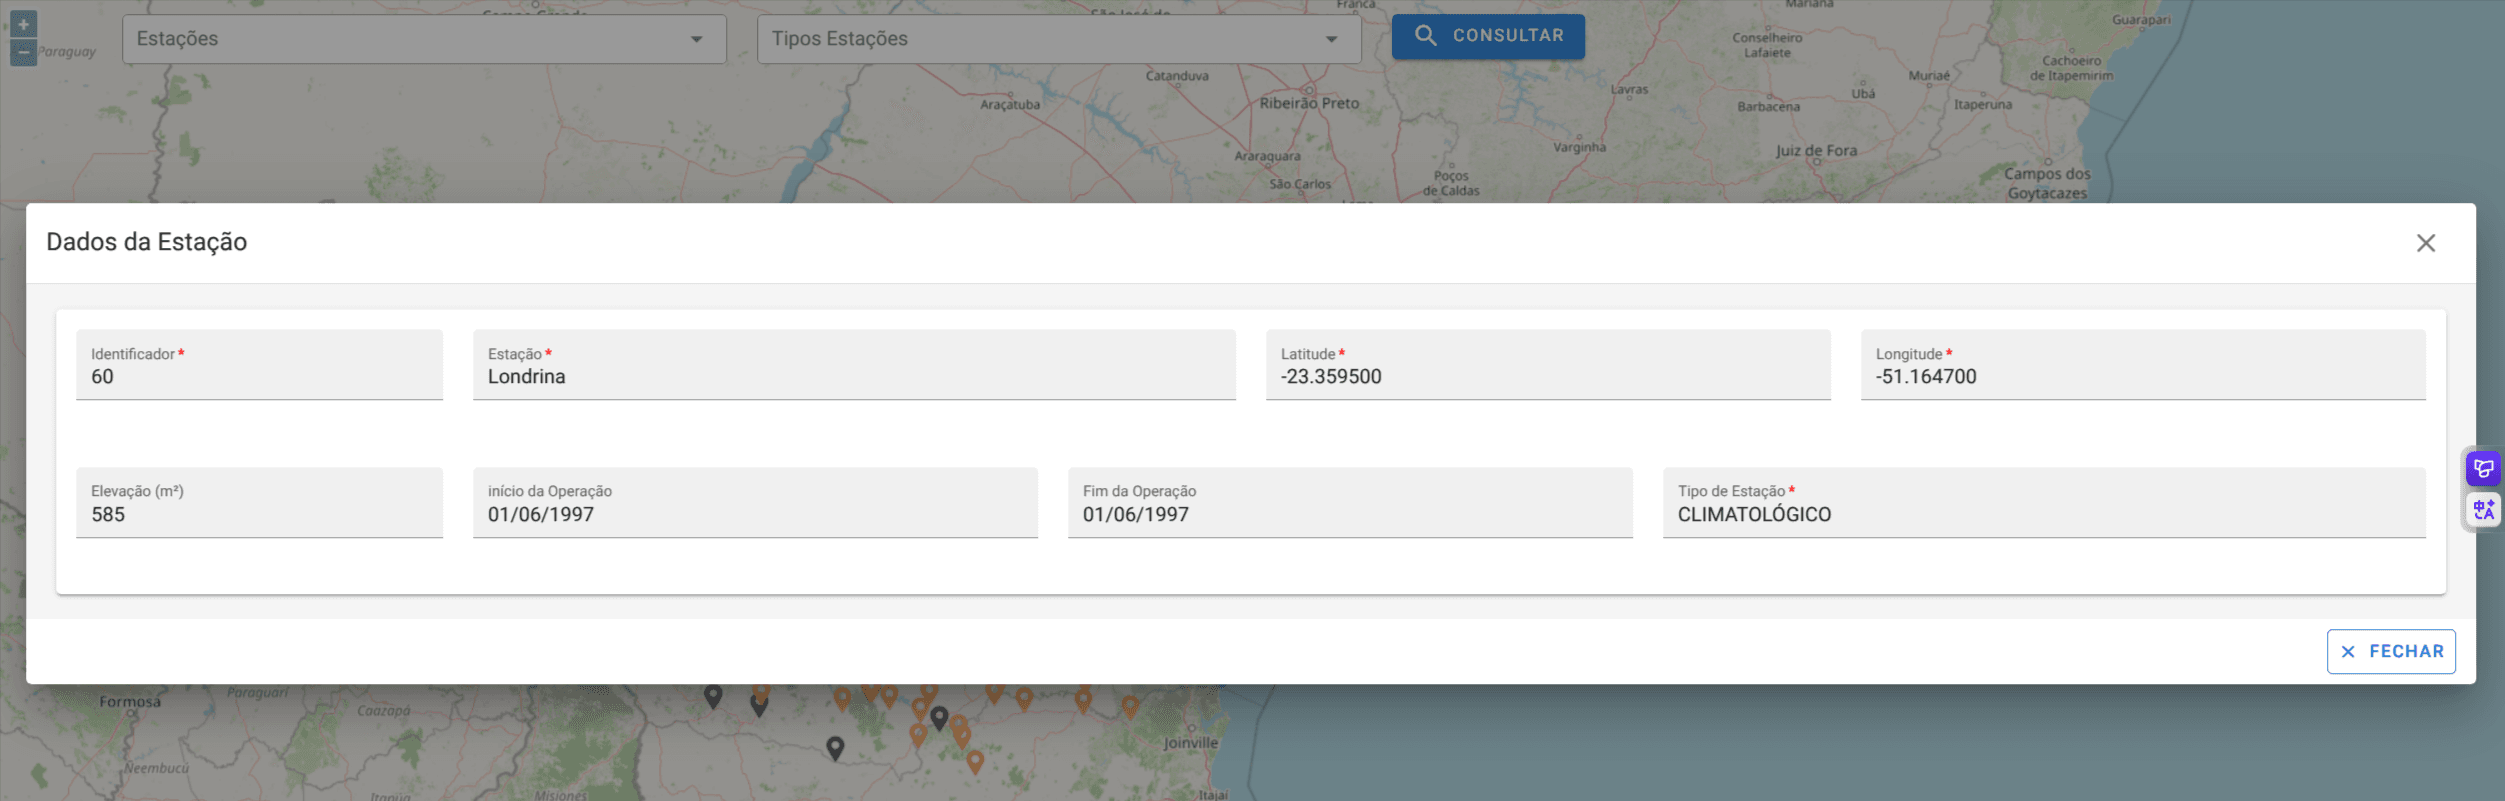Click the FECHAR button

pos(2390,651)
